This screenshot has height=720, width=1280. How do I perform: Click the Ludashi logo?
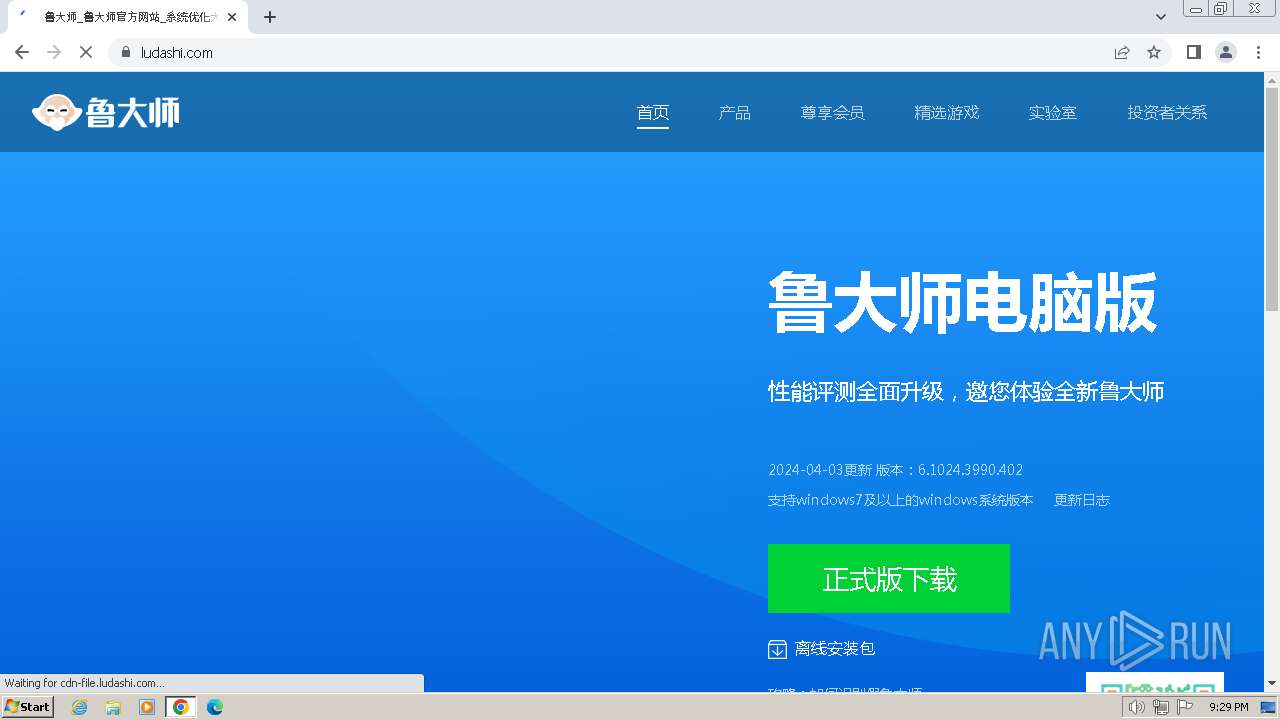coord(106,112)
